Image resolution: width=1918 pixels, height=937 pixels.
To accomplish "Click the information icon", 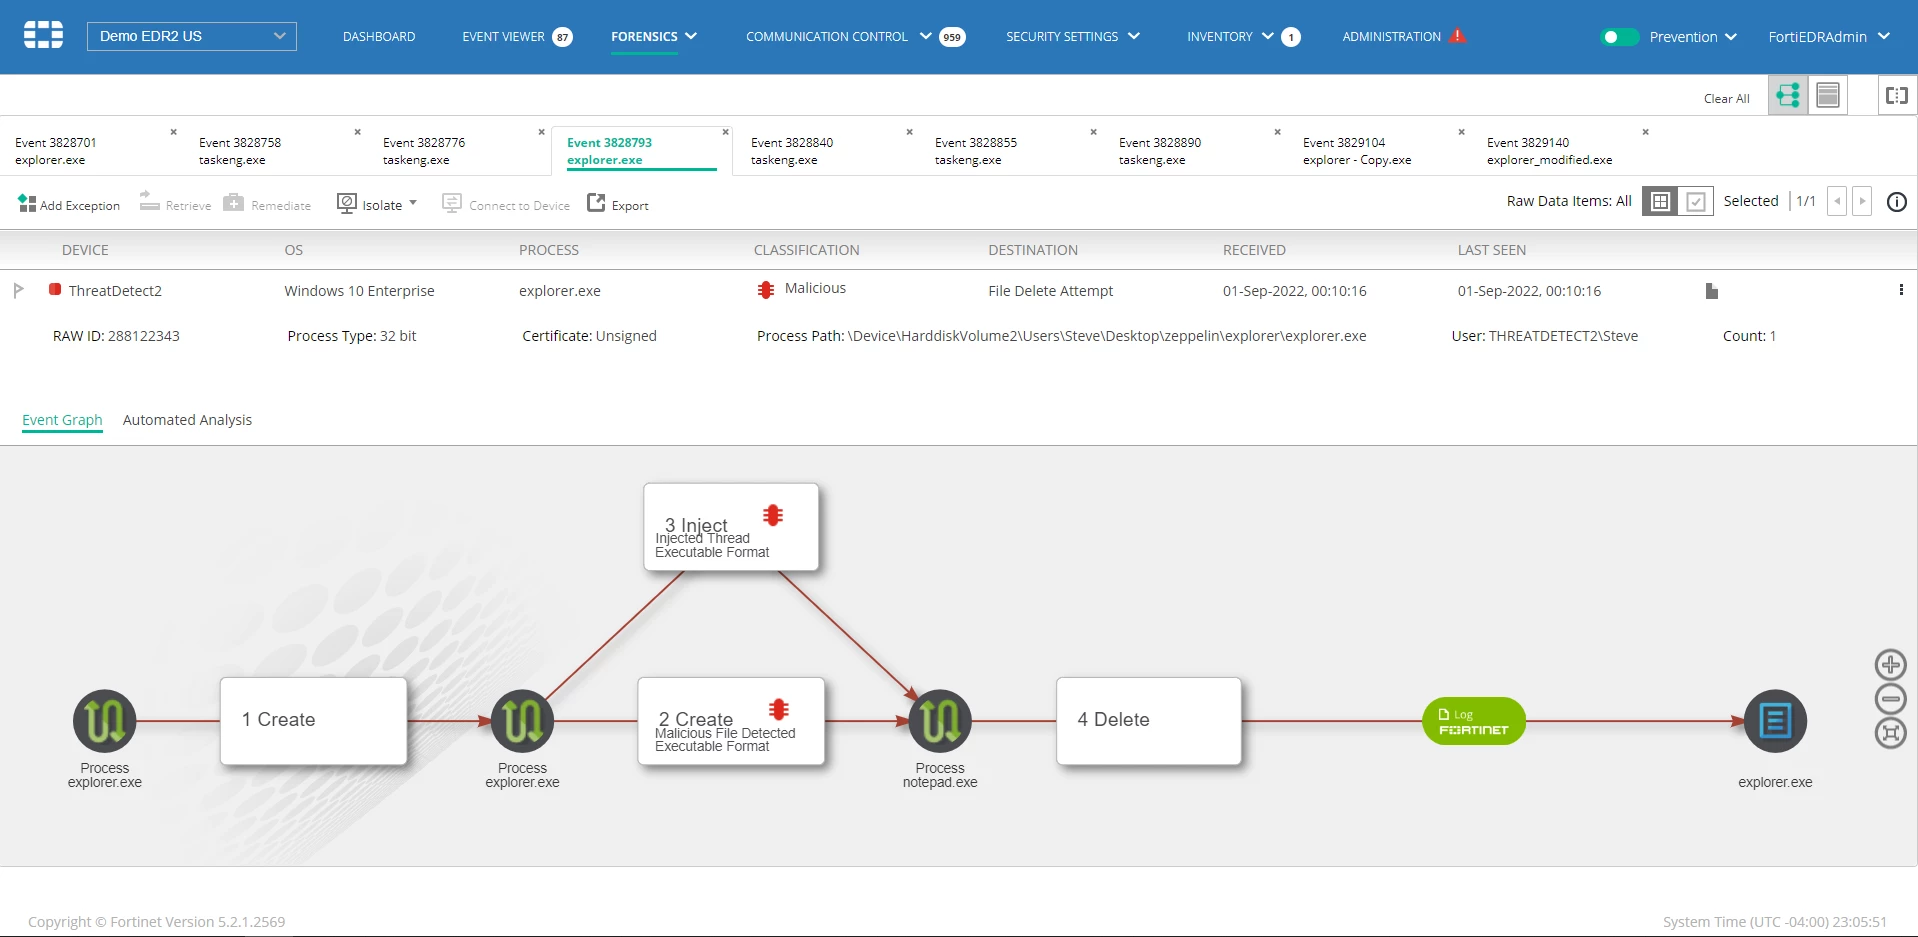I will (x=1897, y=202).
